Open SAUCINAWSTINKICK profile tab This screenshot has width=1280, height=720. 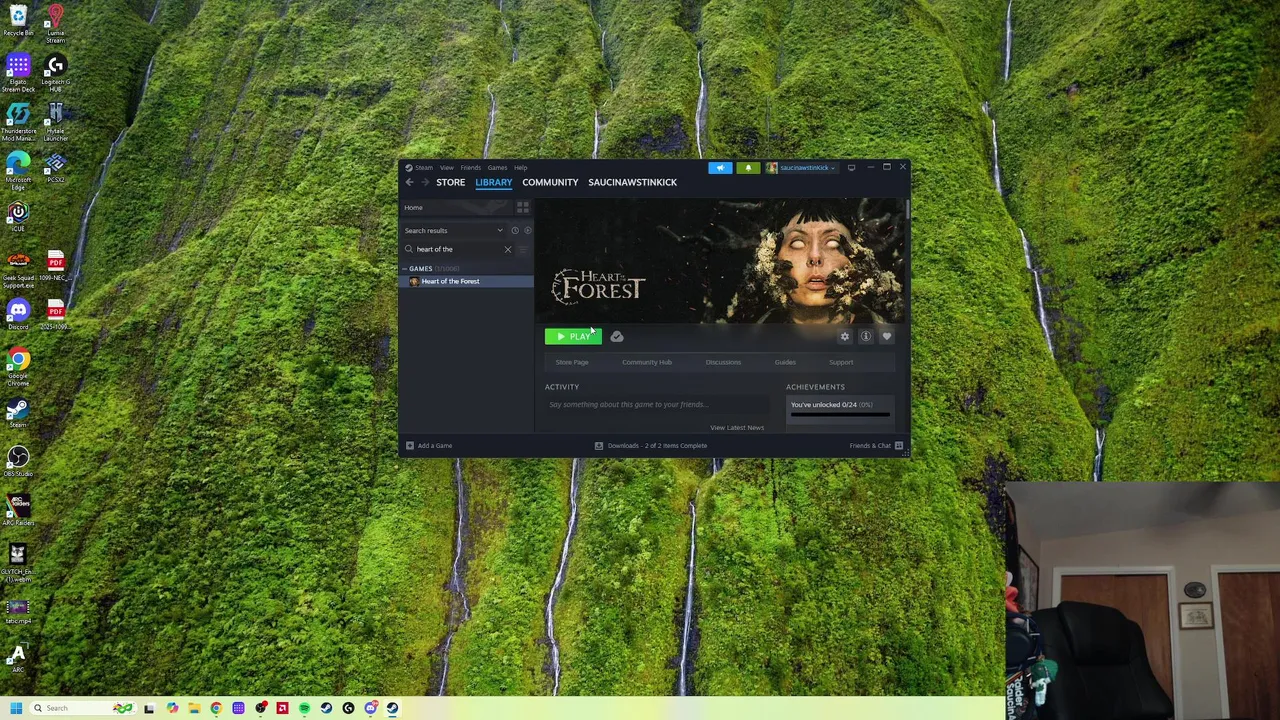[632, 182]
